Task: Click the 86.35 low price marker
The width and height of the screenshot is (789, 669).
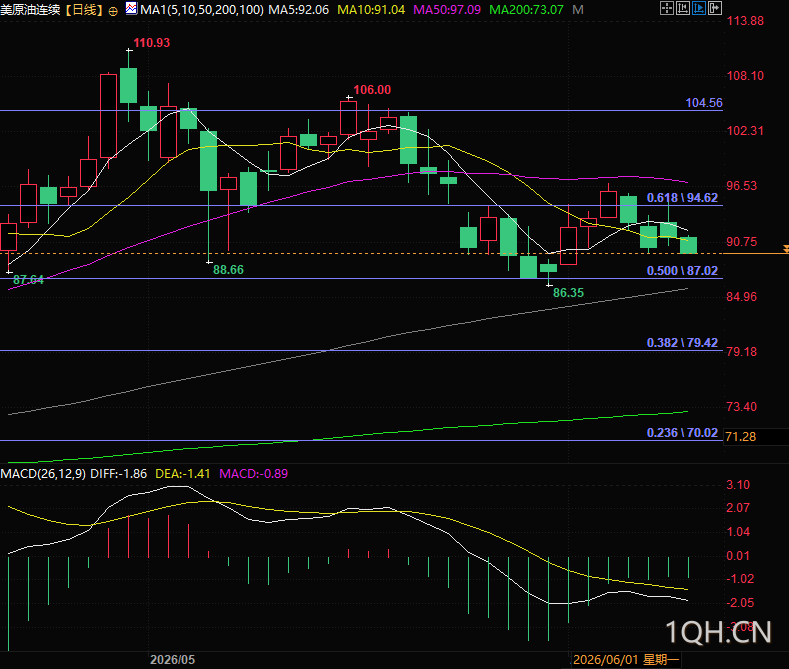Action: 568,293
